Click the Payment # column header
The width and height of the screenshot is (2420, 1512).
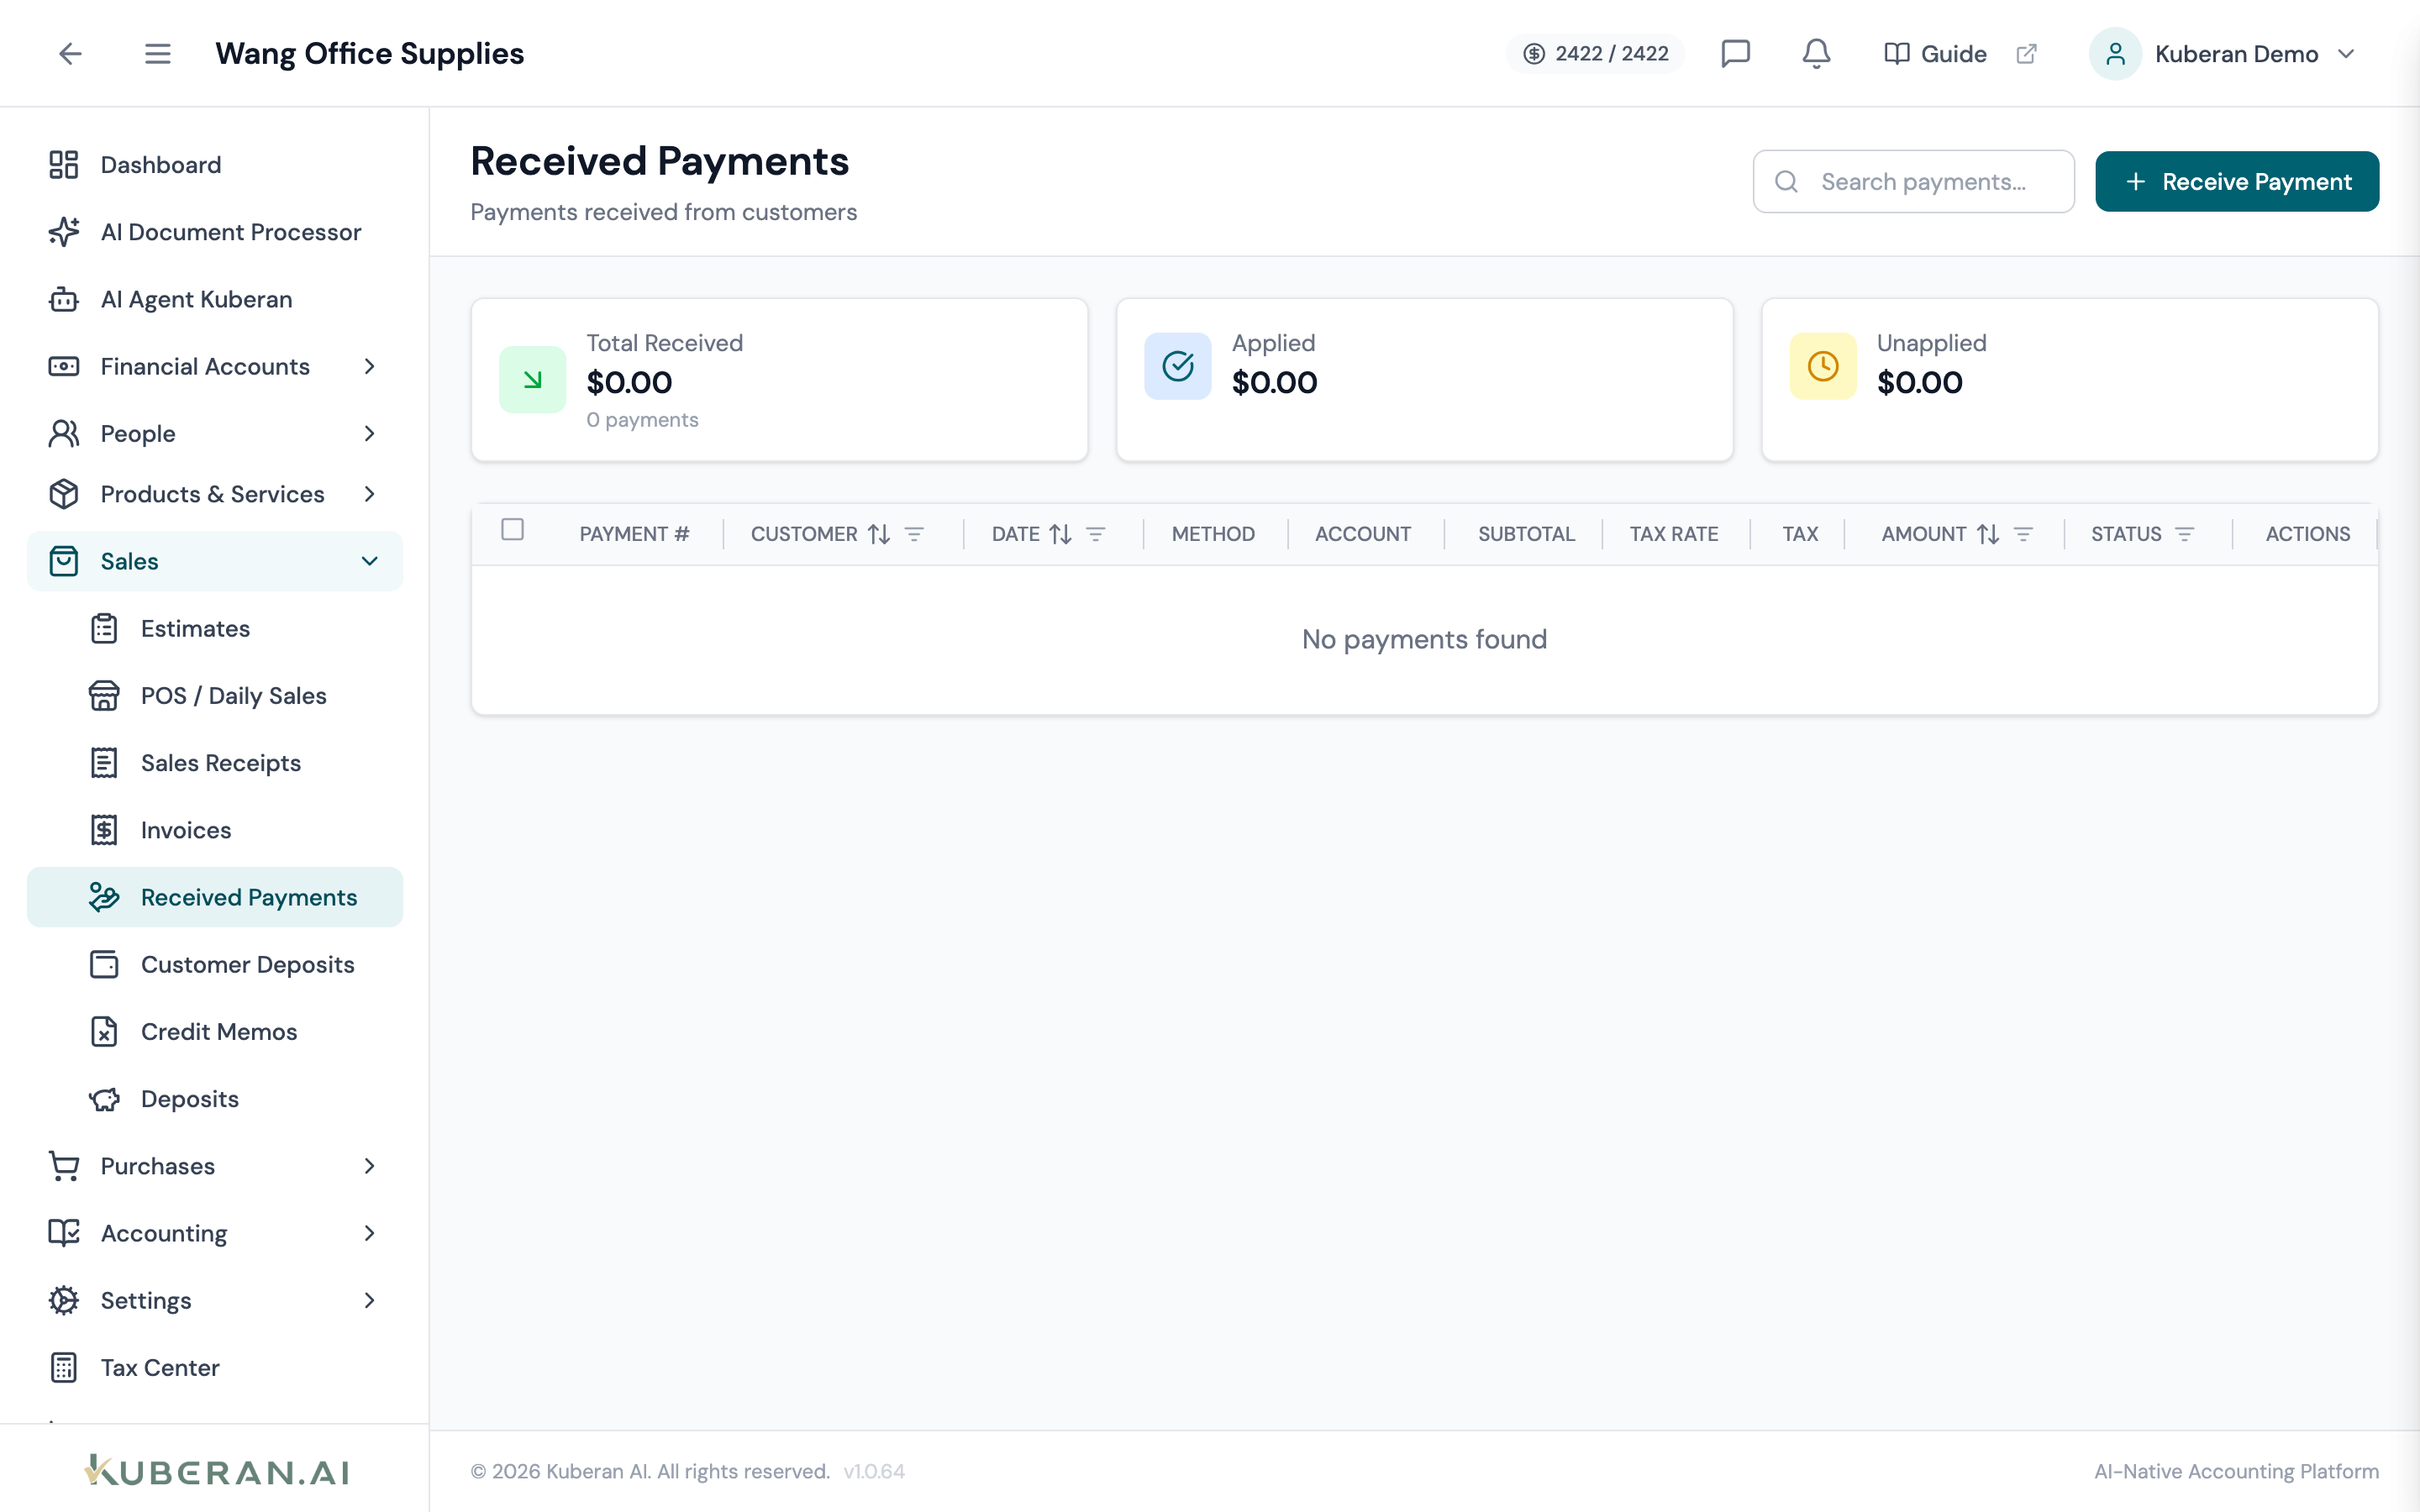point(634,534)
